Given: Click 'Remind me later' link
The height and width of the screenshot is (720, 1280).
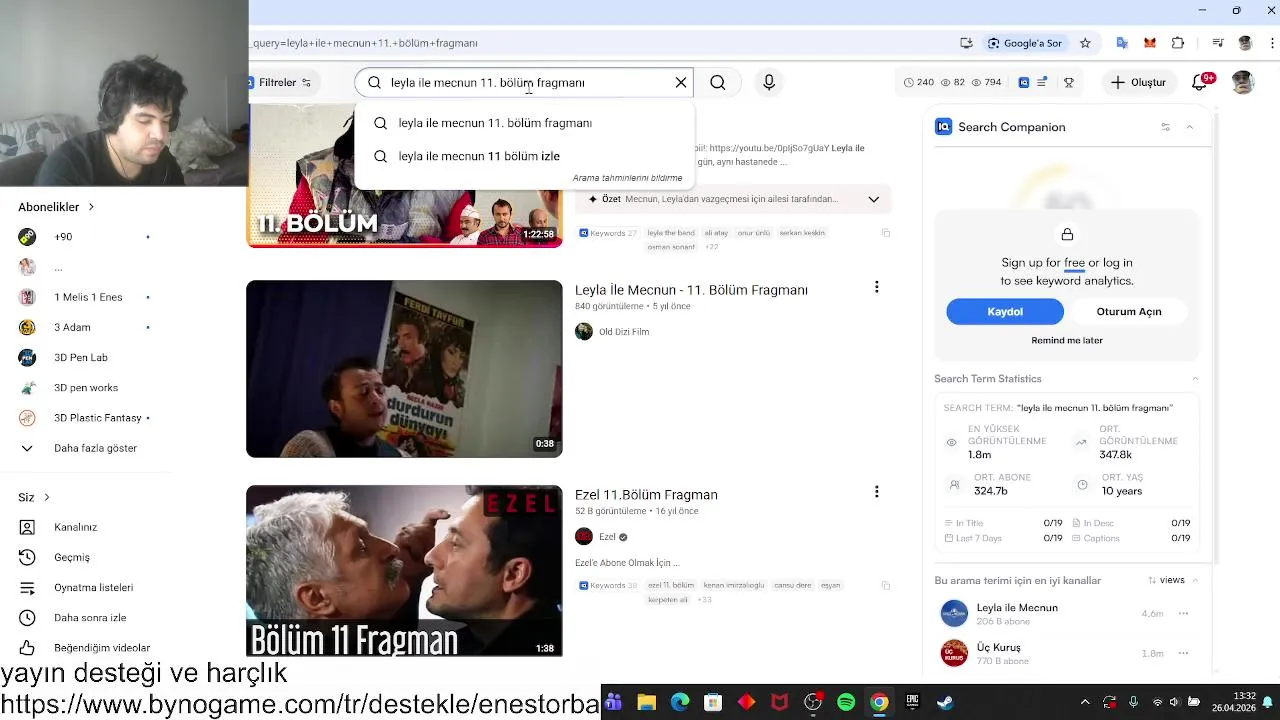Looking at the screenshot, I should point(1067,340).
